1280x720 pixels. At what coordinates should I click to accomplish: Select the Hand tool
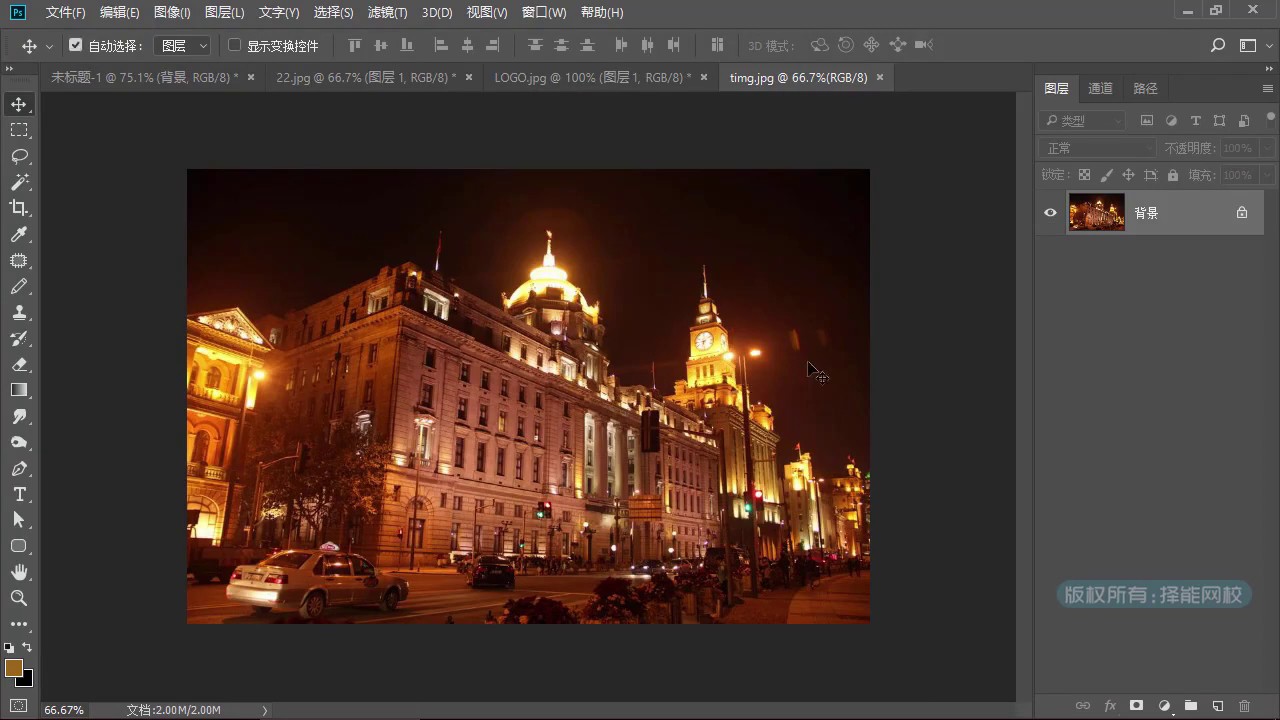19,572
